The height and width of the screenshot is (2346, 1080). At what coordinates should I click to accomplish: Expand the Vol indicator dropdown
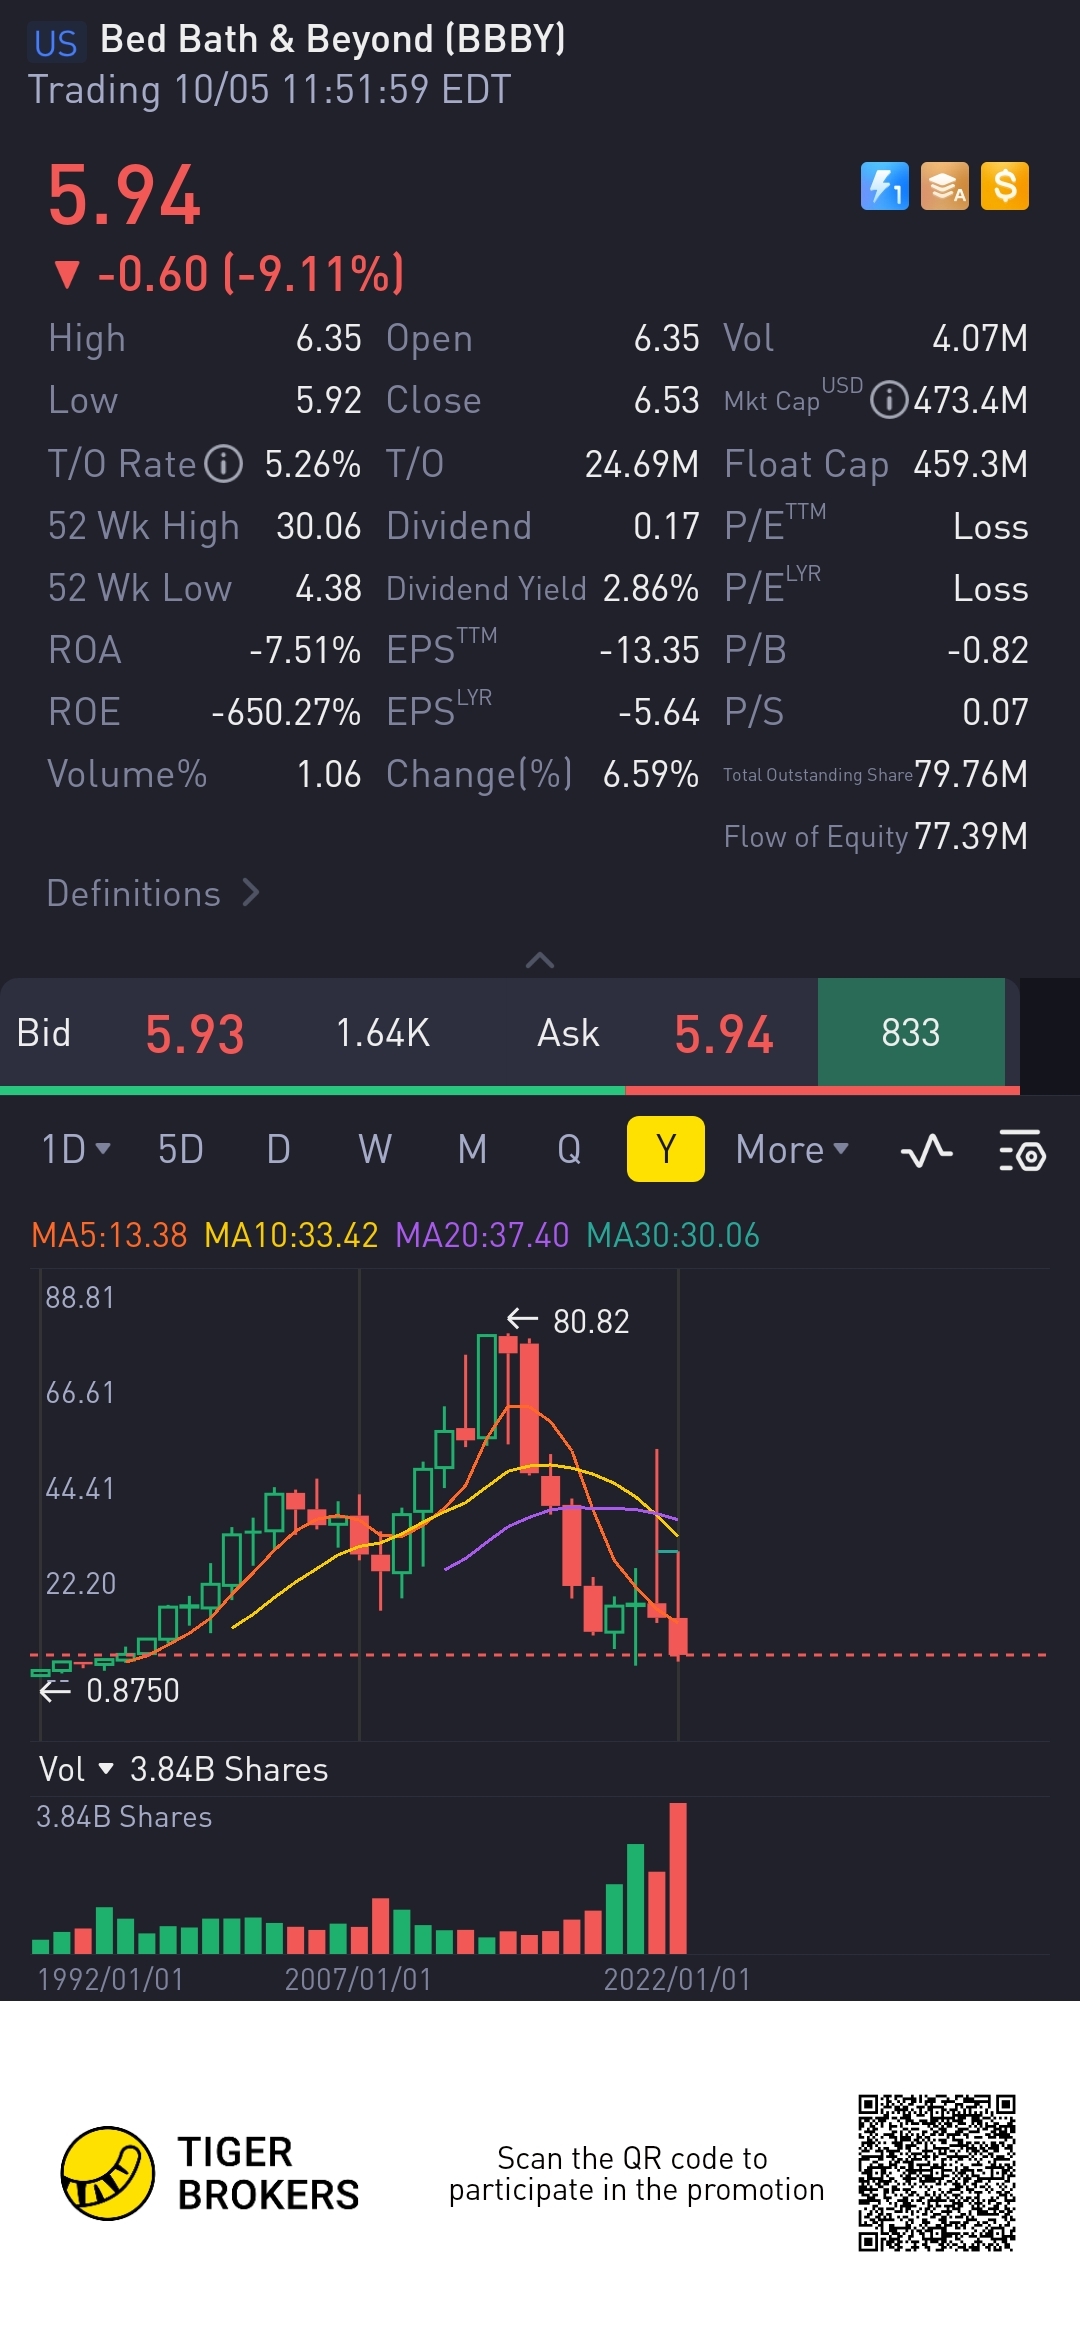pos(76,1769)
